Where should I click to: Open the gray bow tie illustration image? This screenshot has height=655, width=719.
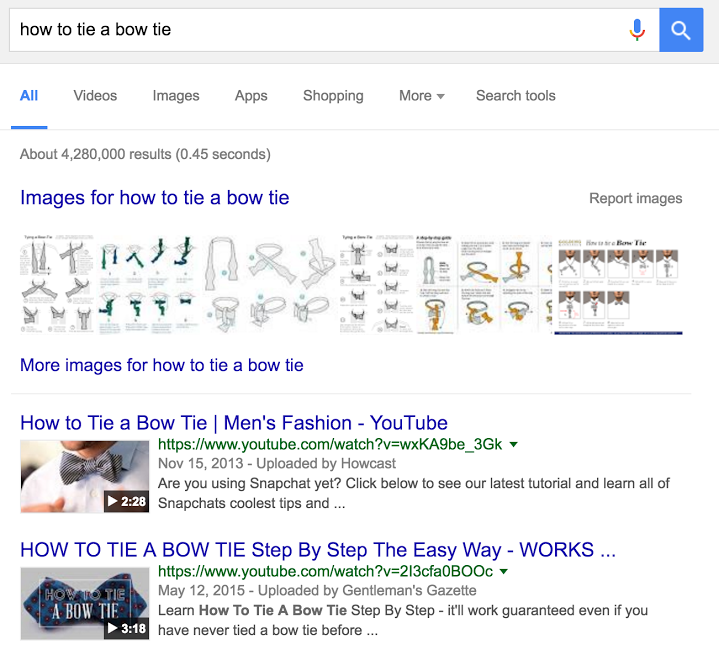(x=270, y=283)
